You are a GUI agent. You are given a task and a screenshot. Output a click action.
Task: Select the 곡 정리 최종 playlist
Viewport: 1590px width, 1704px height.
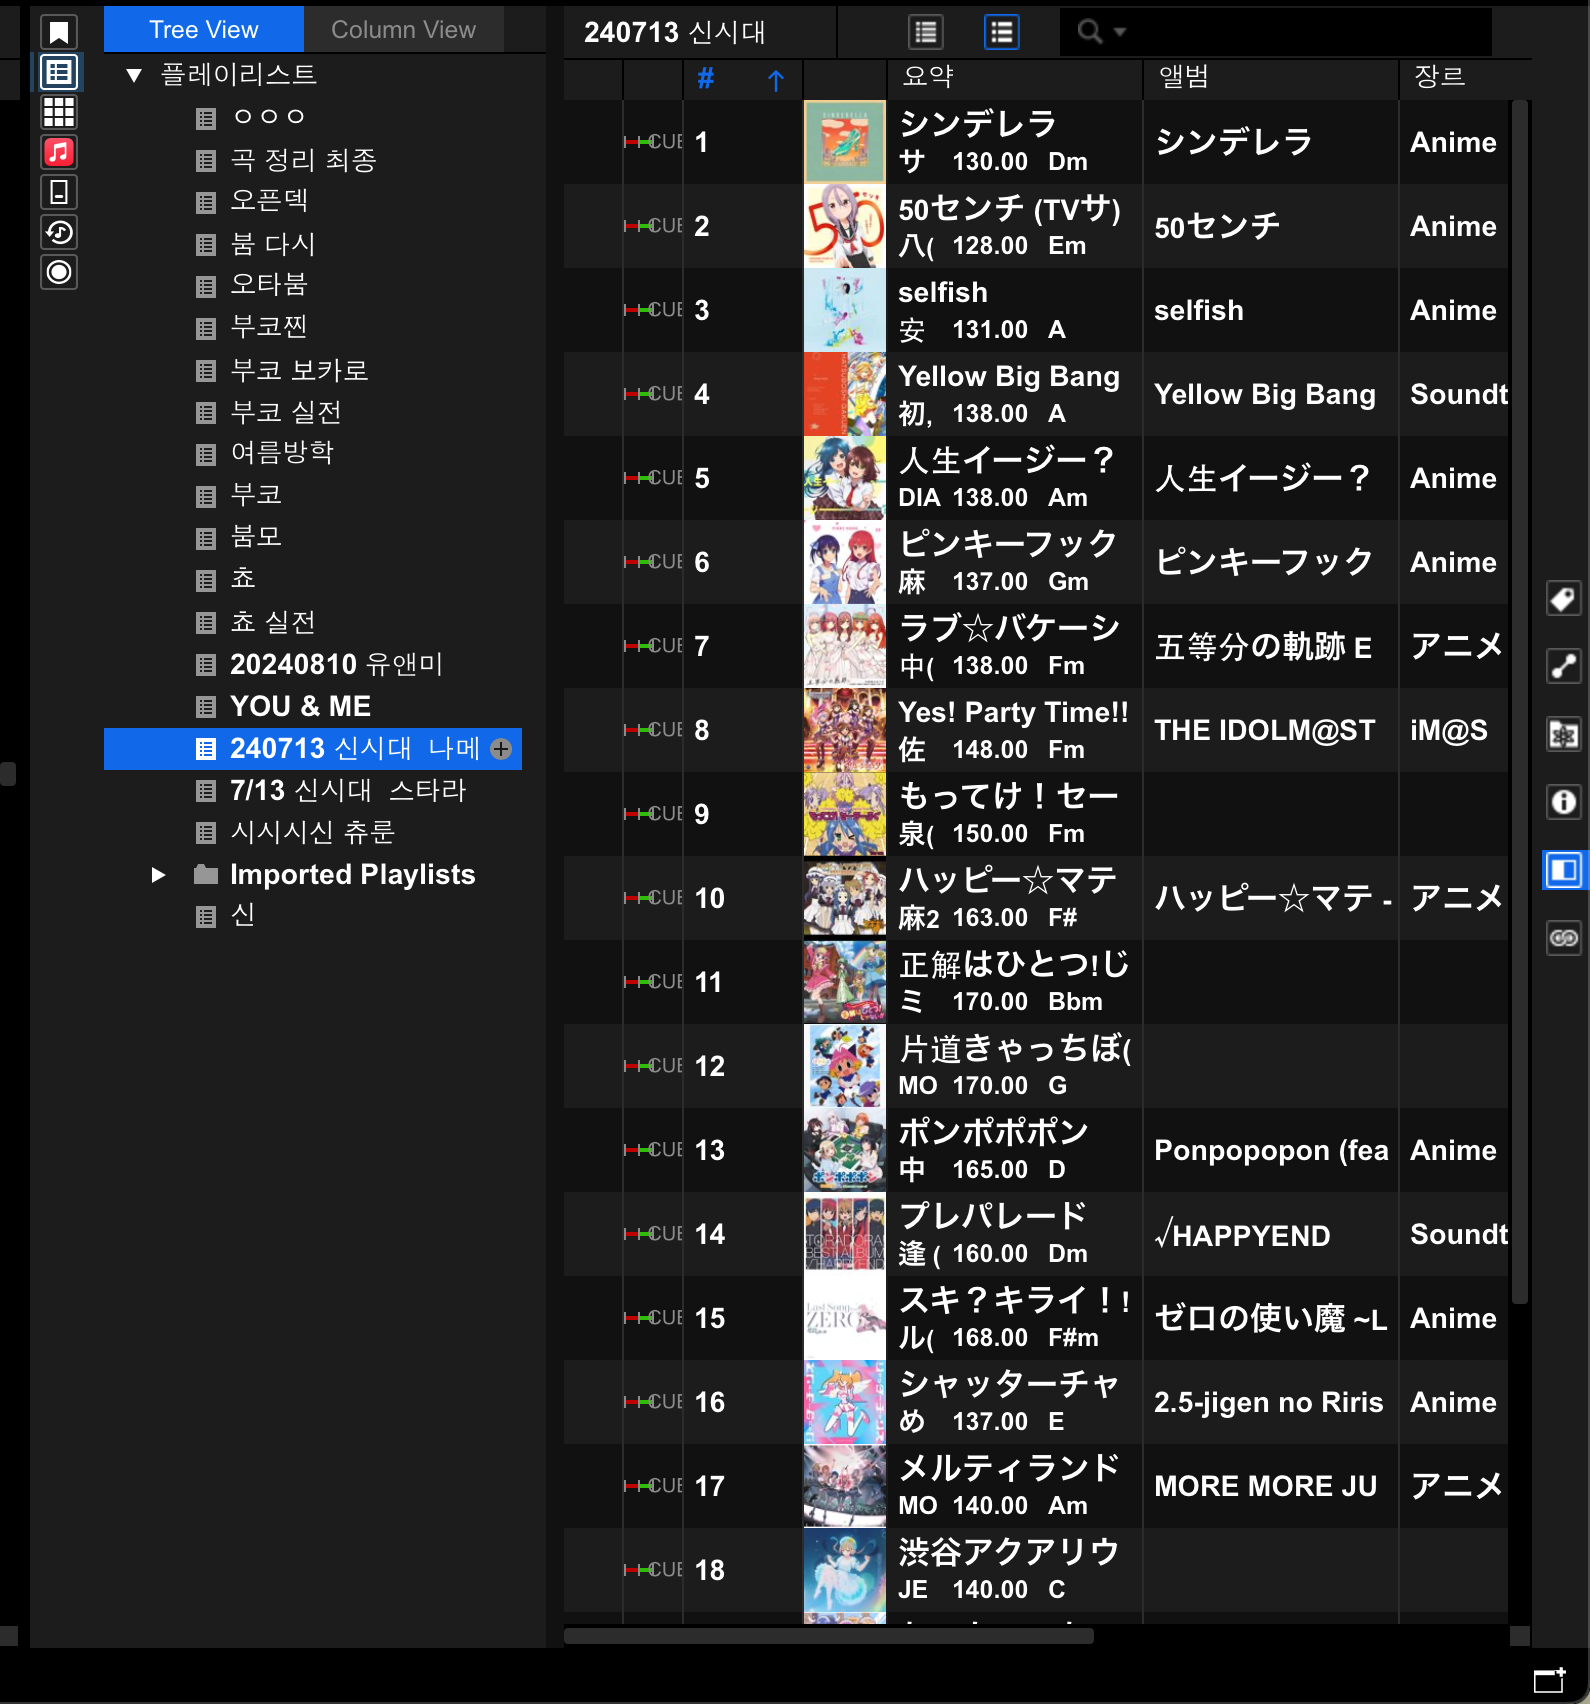[303, 160]
